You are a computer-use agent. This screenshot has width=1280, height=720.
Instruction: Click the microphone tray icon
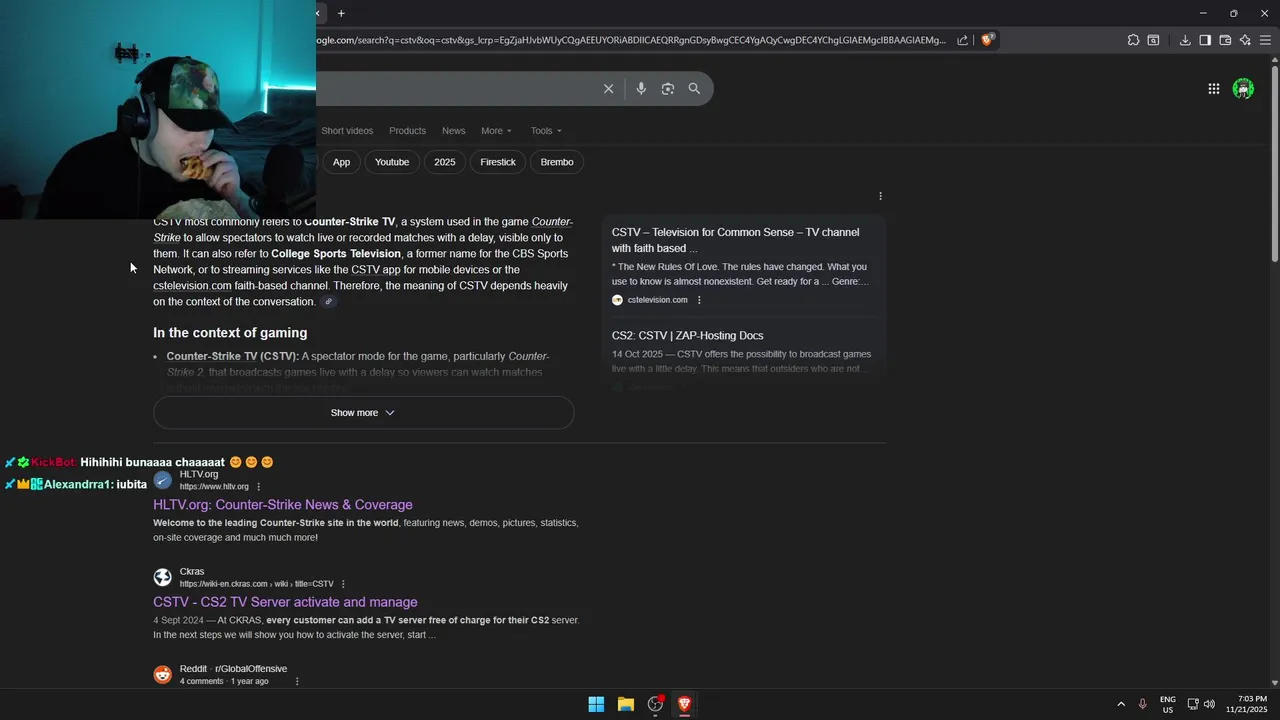pyautogui.click(x=1142, y=704)
